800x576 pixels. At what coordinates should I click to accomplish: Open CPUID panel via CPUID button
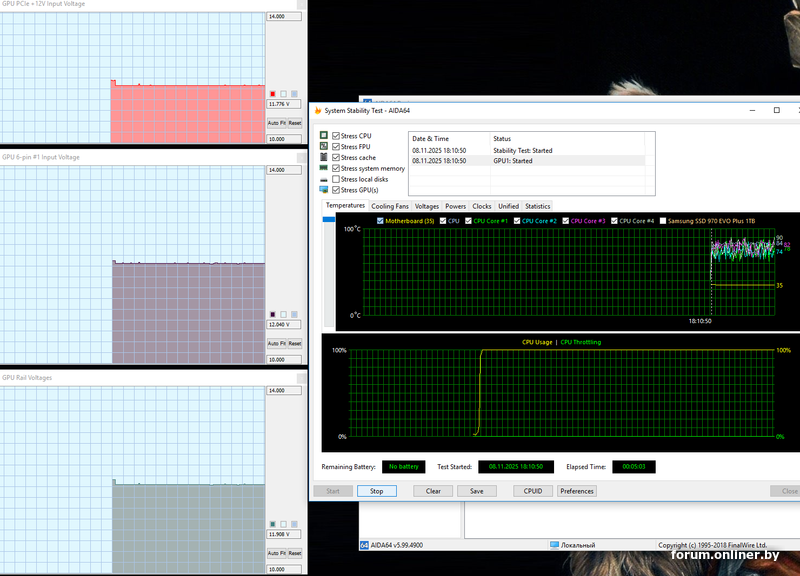click(532, 491)
